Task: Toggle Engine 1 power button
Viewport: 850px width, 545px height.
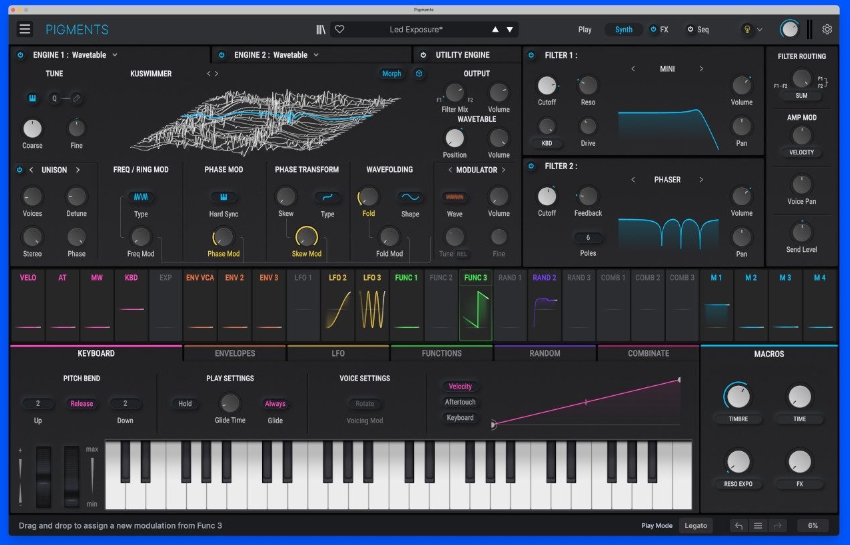Action: pyautogui.click(x=21, y=55)
